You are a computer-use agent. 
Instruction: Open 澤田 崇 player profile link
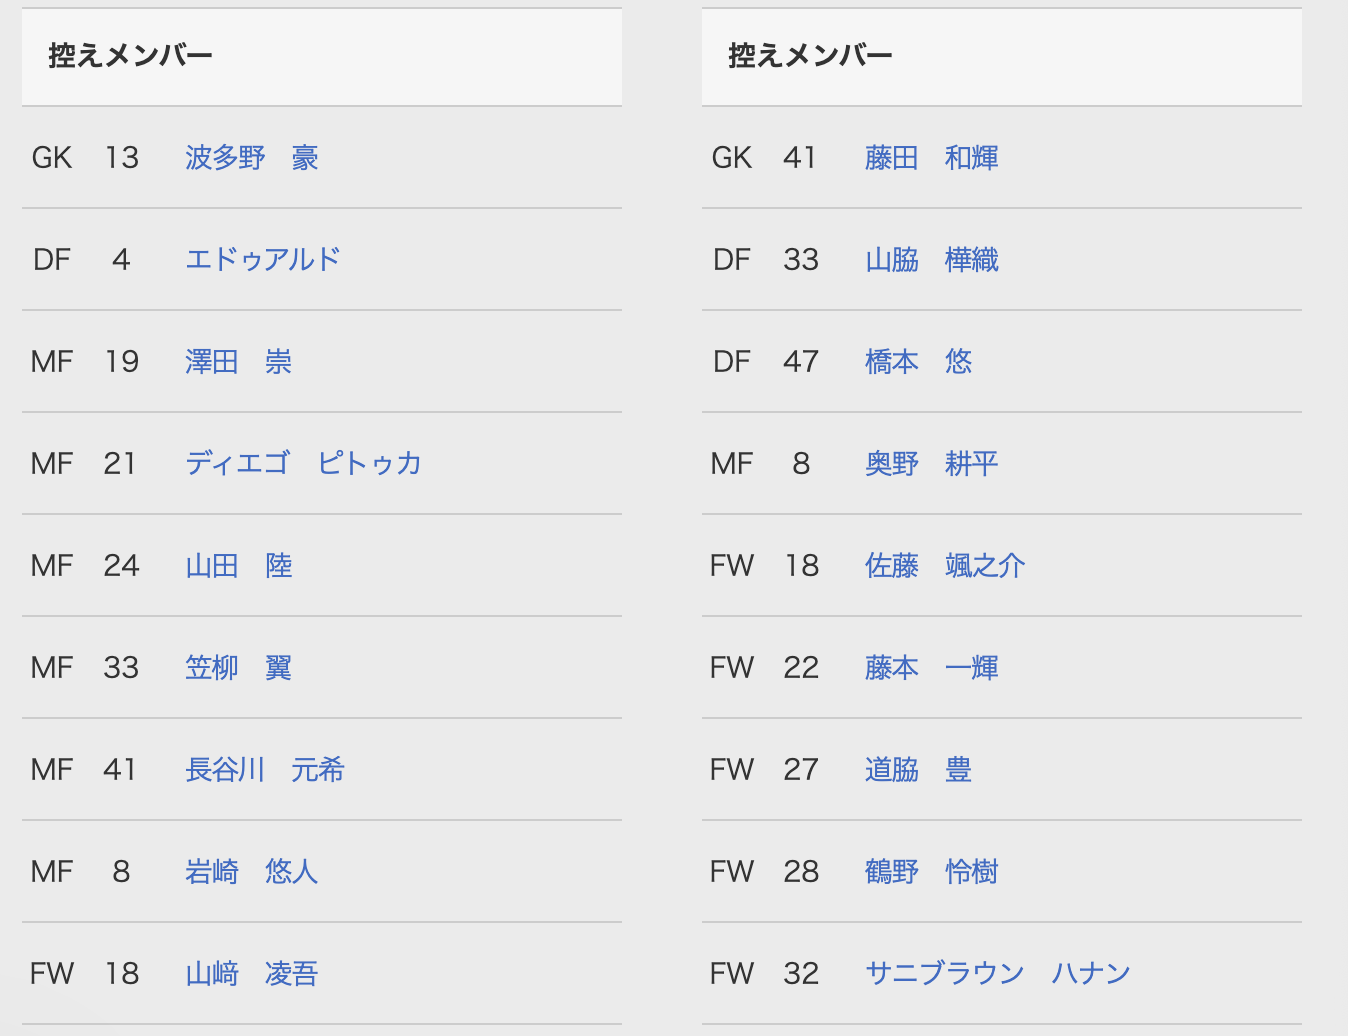tap(238, 362)
